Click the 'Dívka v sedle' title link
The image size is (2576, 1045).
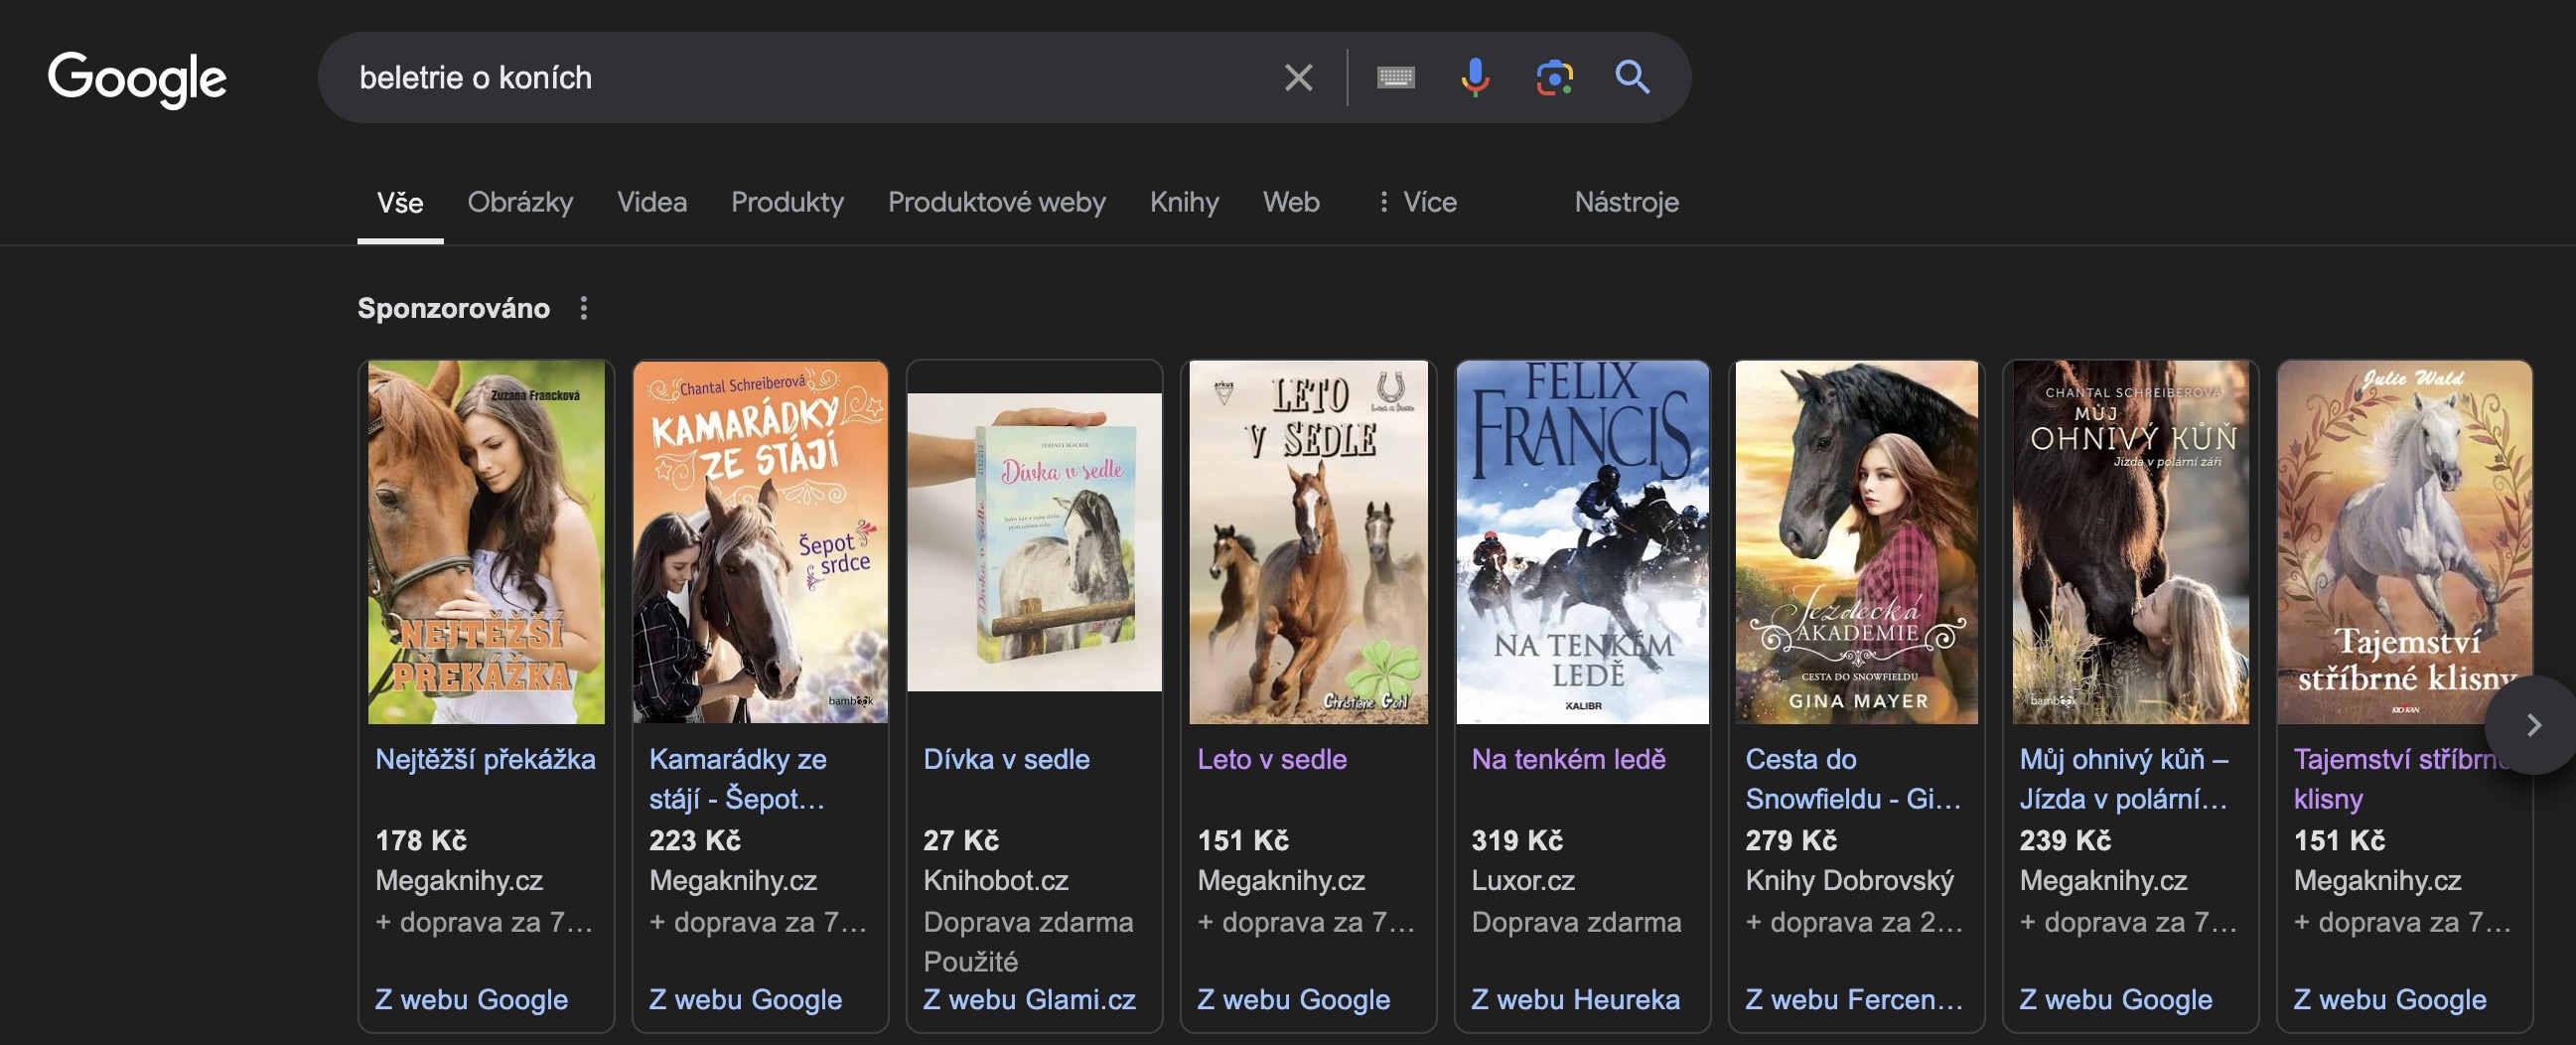tap(1006, 759)
